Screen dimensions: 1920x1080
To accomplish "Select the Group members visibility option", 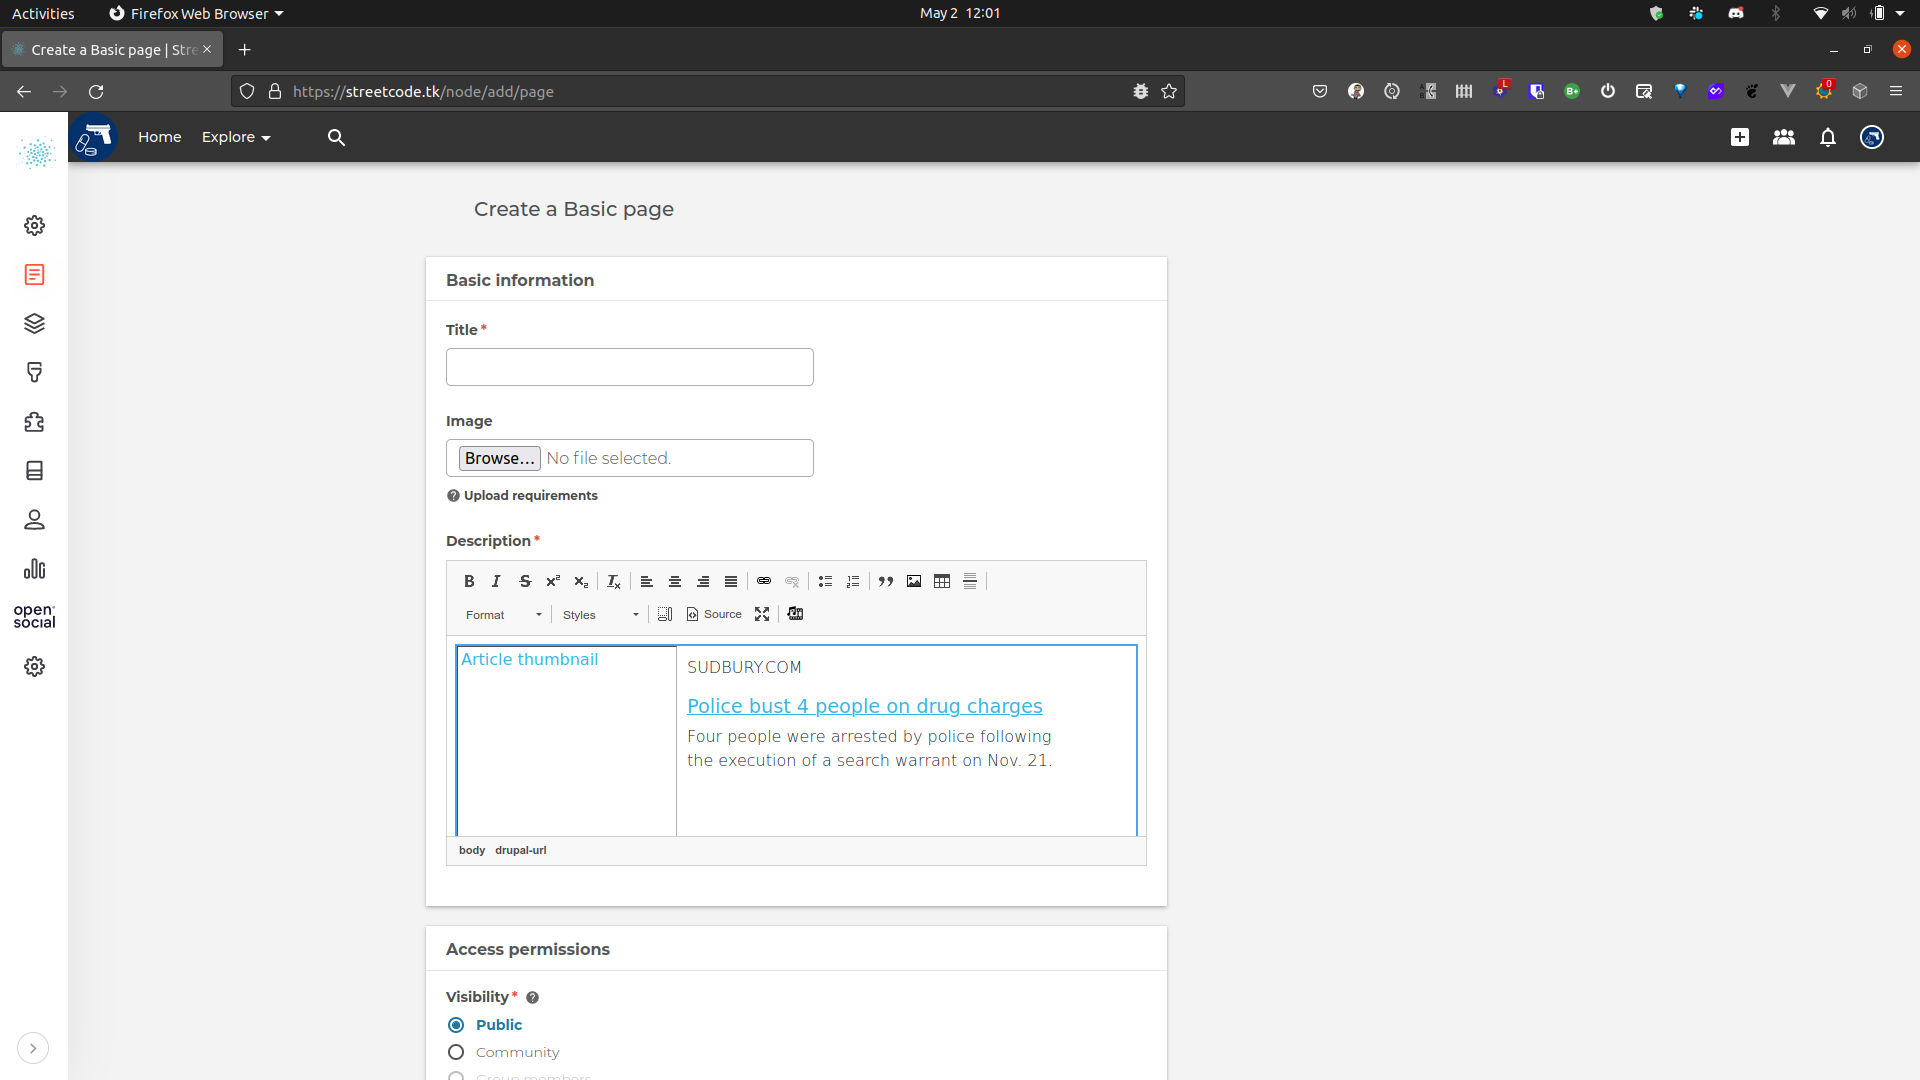I will (457, 1076).
